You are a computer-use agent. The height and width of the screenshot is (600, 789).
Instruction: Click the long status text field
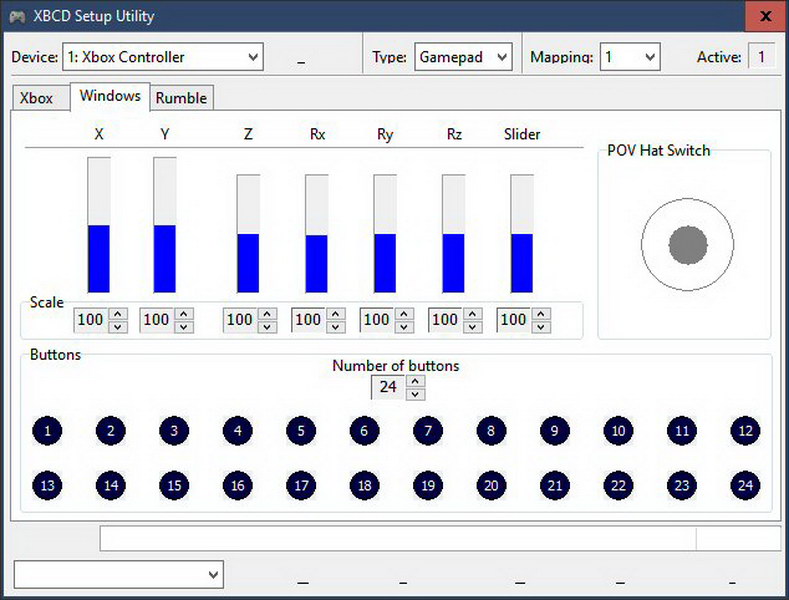398,539
